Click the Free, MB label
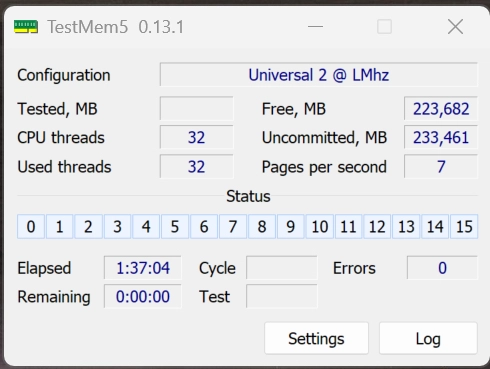490x369 pixels. 294,109
